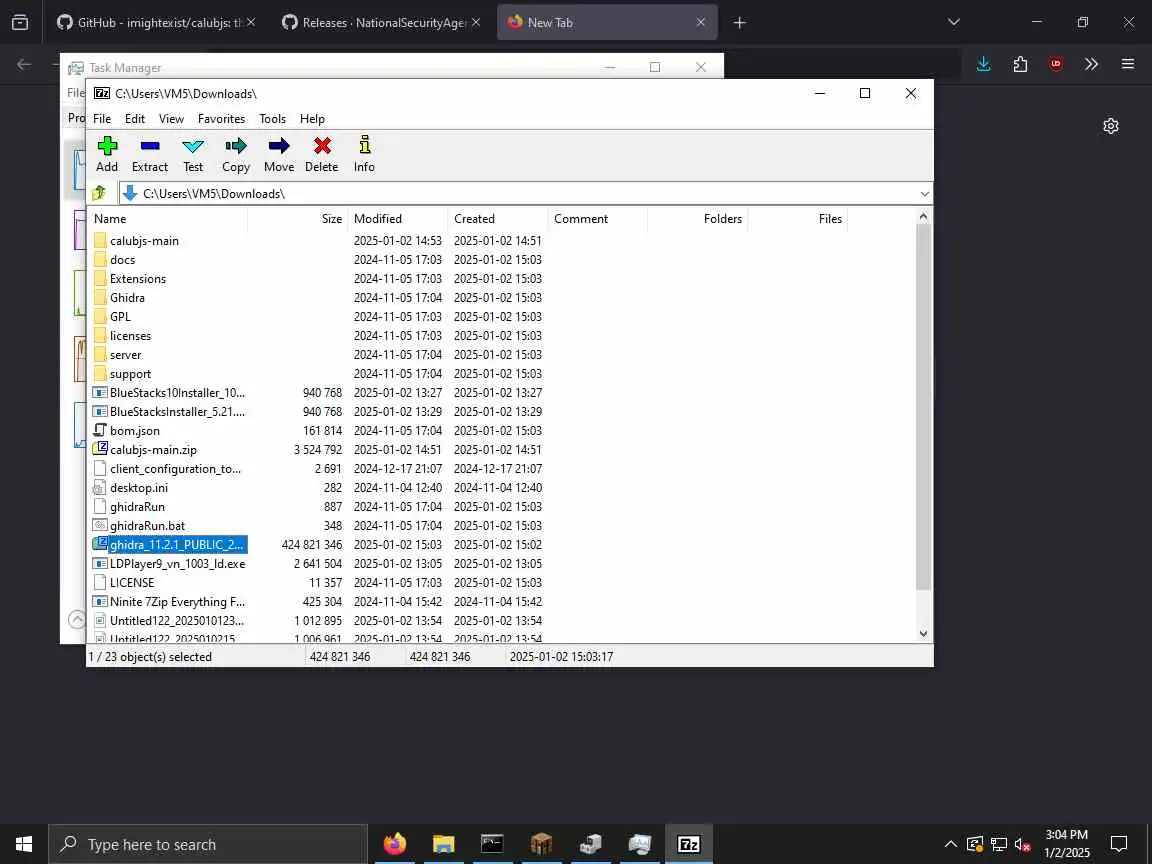Open the Tools menu
Image resolution: width=1152 pixels, height=864 pixels.
(273, 118)
